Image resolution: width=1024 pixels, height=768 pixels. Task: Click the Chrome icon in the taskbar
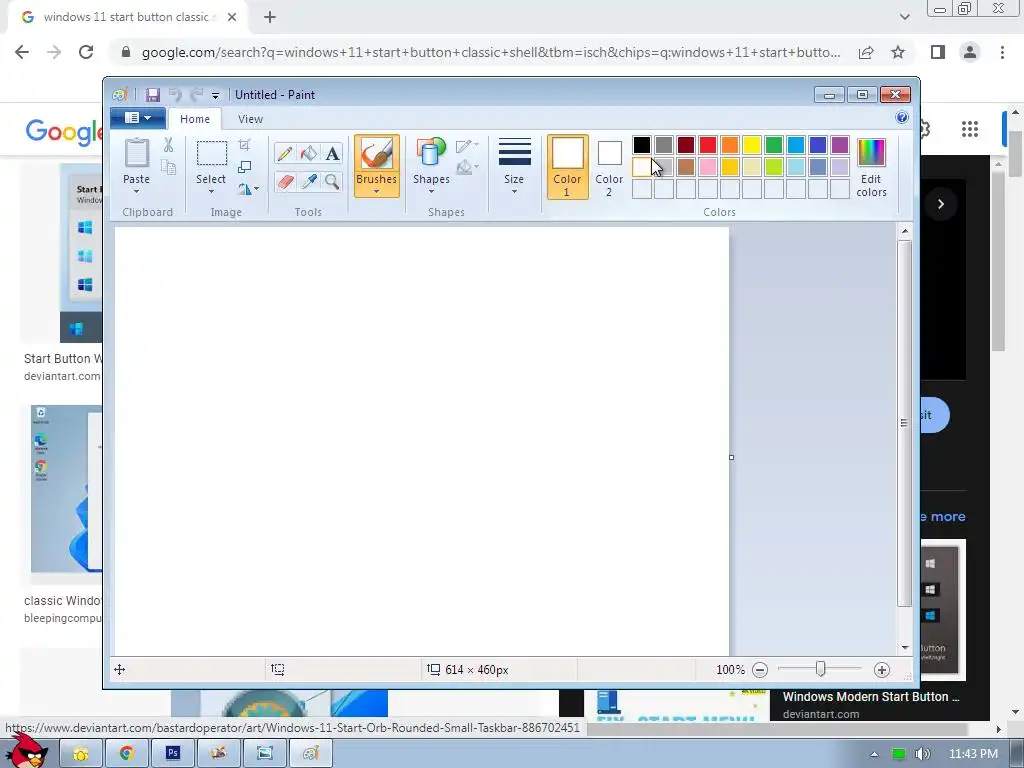[127, 753]
